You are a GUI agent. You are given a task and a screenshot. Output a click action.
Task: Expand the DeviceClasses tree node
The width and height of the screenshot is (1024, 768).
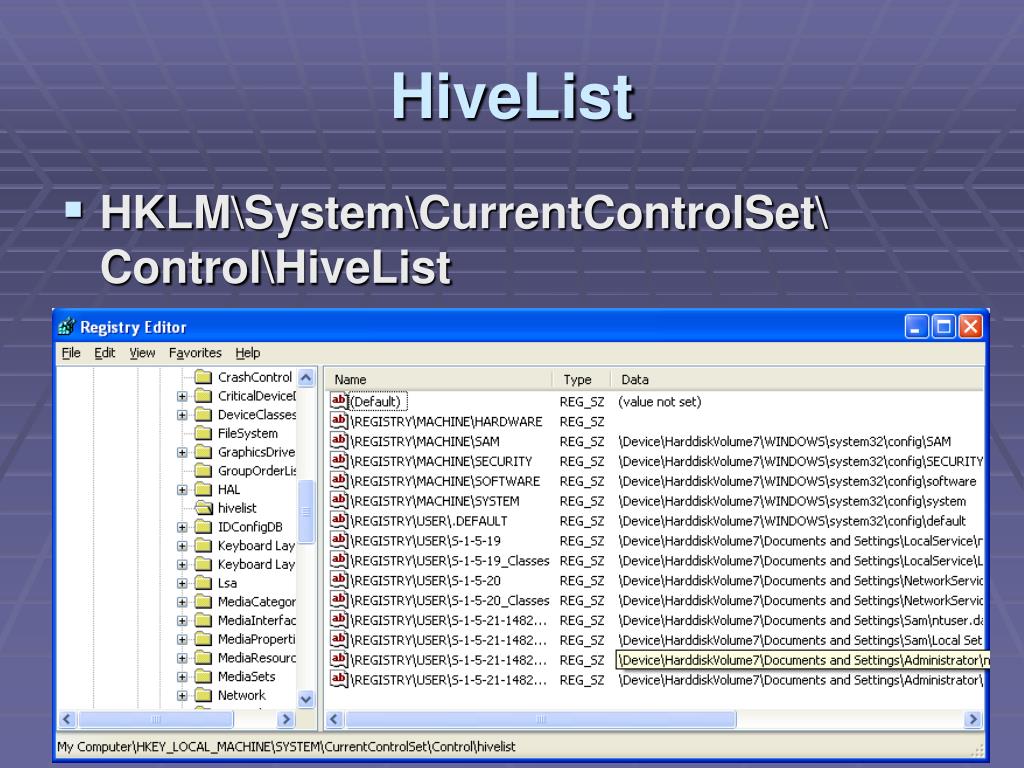pos(182,415)
